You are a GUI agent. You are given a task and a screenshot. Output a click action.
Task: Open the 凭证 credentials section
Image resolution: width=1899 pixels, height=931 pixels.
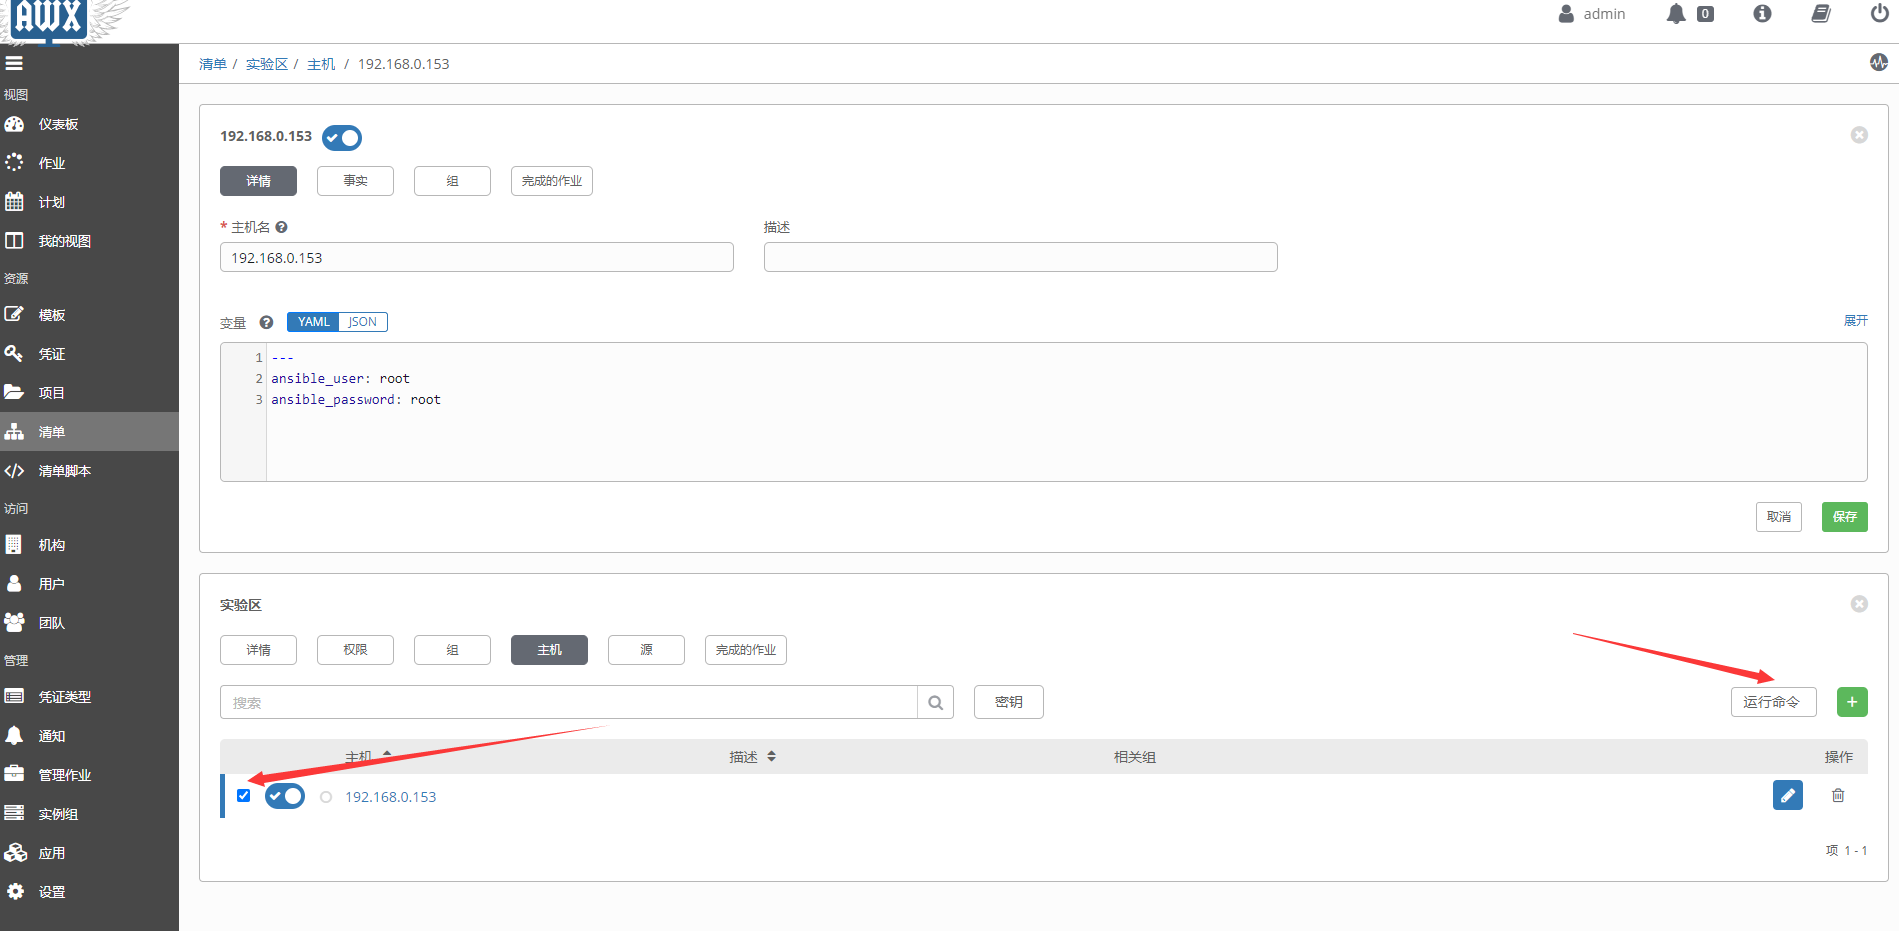(x=50, y=353)
